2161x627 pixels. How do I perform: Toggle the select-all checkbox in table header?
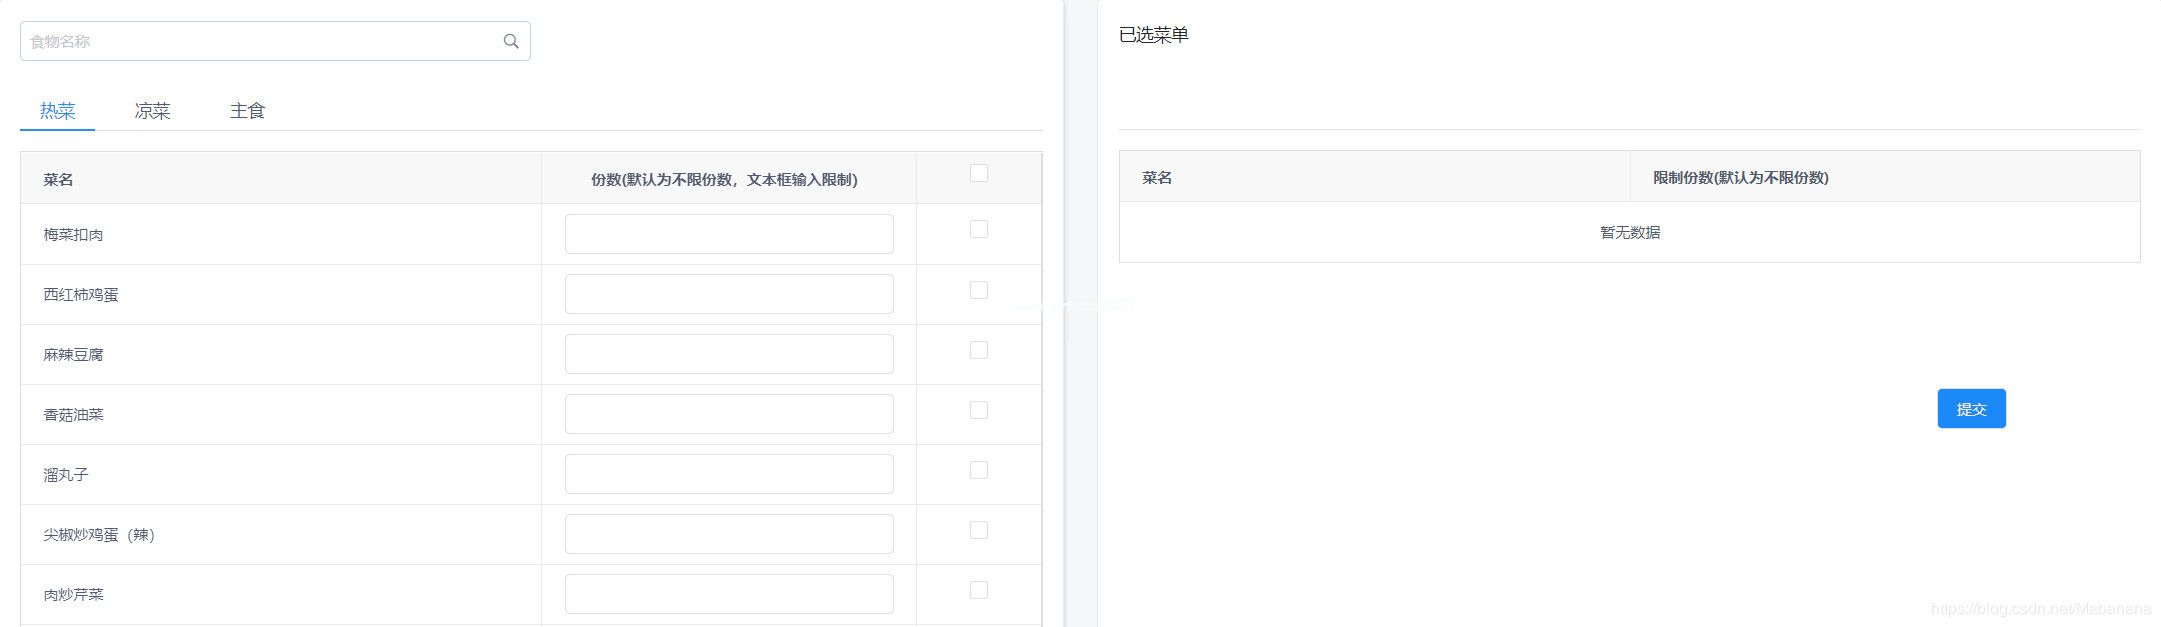(x=979, y=173)
